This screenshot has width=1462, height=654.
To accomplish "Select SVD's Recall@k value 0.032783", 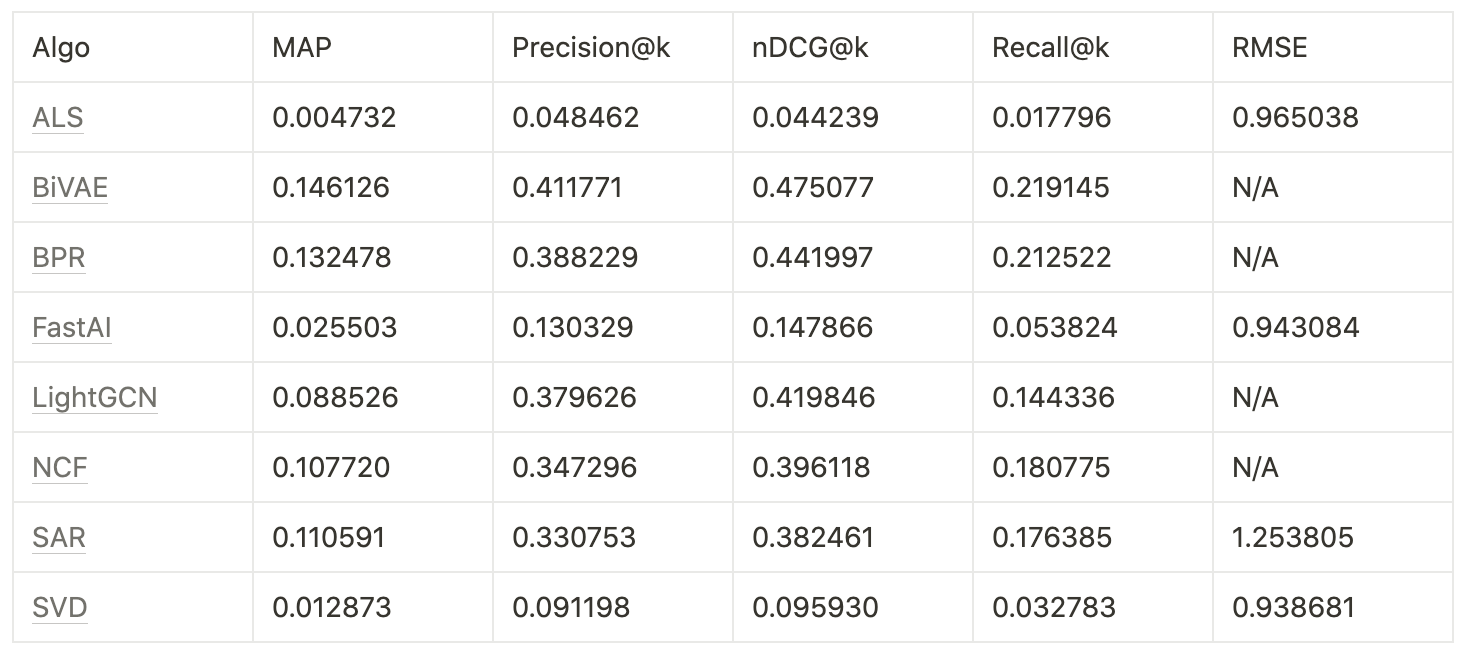I will (1053, 608).
